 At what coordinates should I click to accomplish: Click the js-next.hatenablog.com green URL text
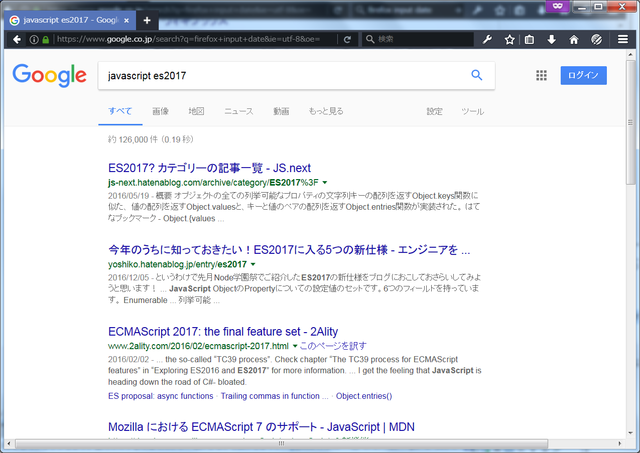pos(213,182)
